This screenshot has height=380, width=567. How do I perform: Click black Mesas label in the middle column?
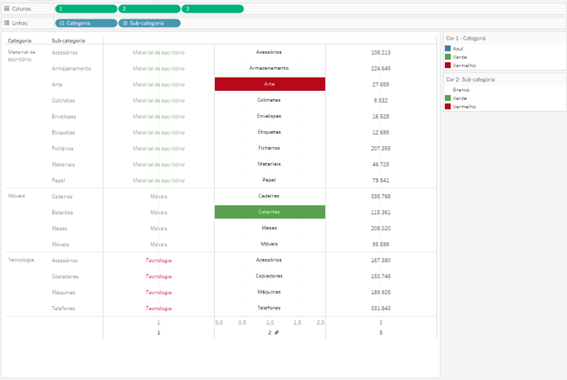(269, 228)
